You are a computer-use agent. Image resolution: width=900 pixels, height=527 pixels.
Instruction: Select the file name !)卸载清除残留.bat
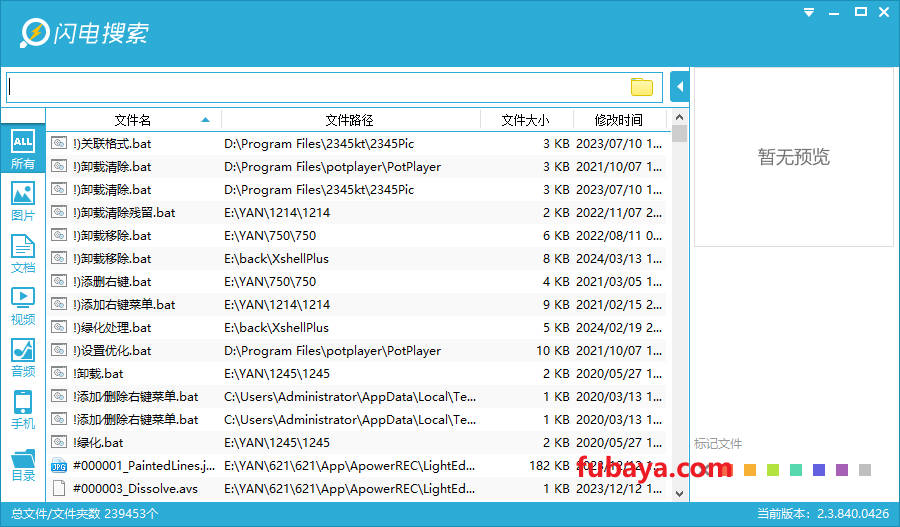(124, 212)
